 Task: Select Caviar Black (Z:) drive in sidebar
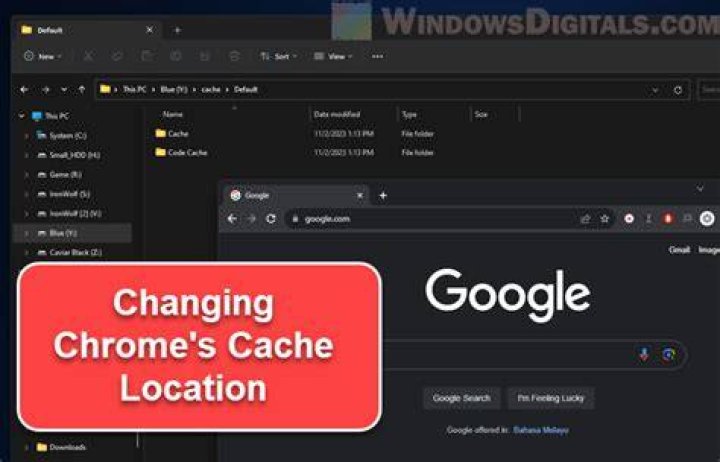click(x=75, y=253)
